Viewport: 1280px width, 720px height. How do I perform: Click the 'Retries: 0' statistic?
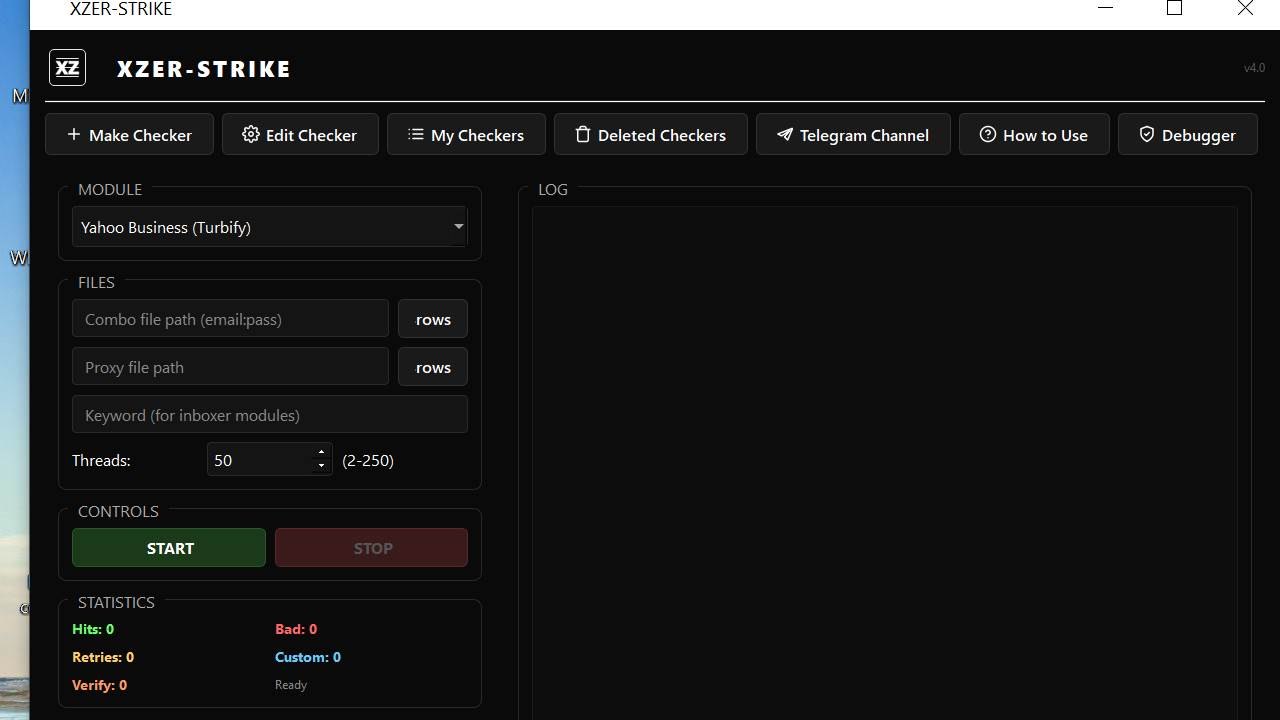click(103, 657)
